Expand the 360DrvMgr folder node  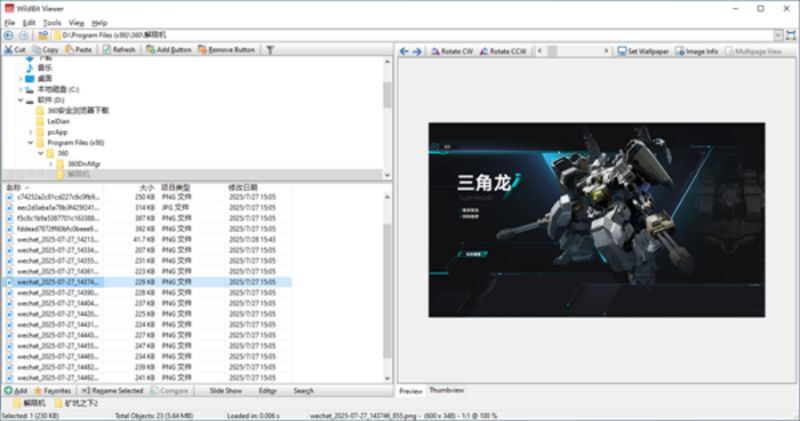pyautogui.click(x=51, y=164)
